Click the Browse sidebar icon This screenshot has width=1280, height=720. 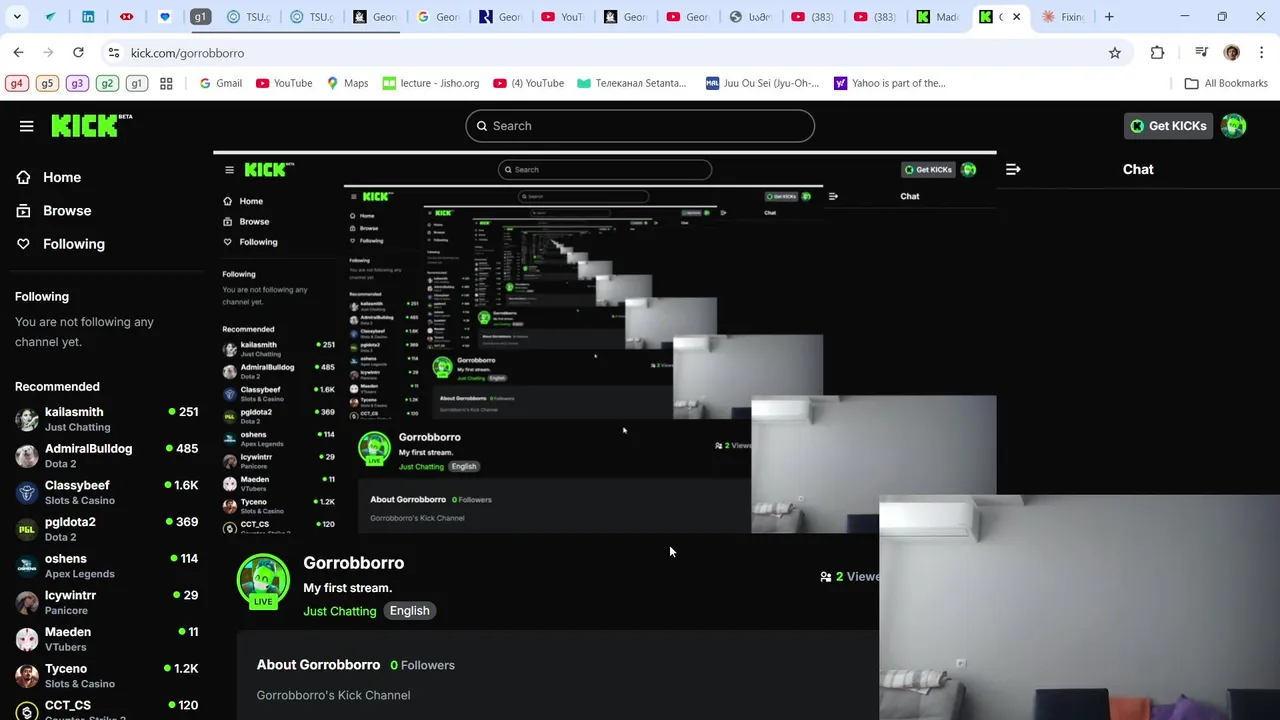(23, 211)
